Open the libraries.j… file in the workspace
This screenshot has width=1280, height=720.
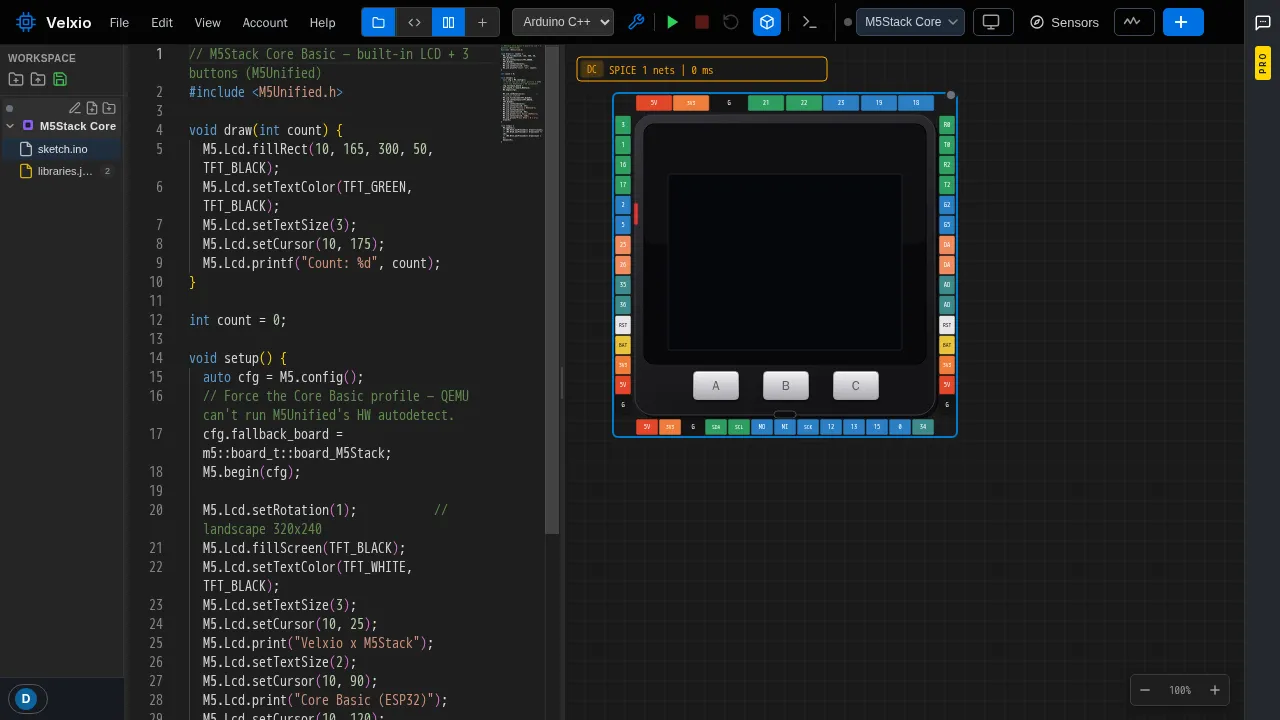click(62, 171)
